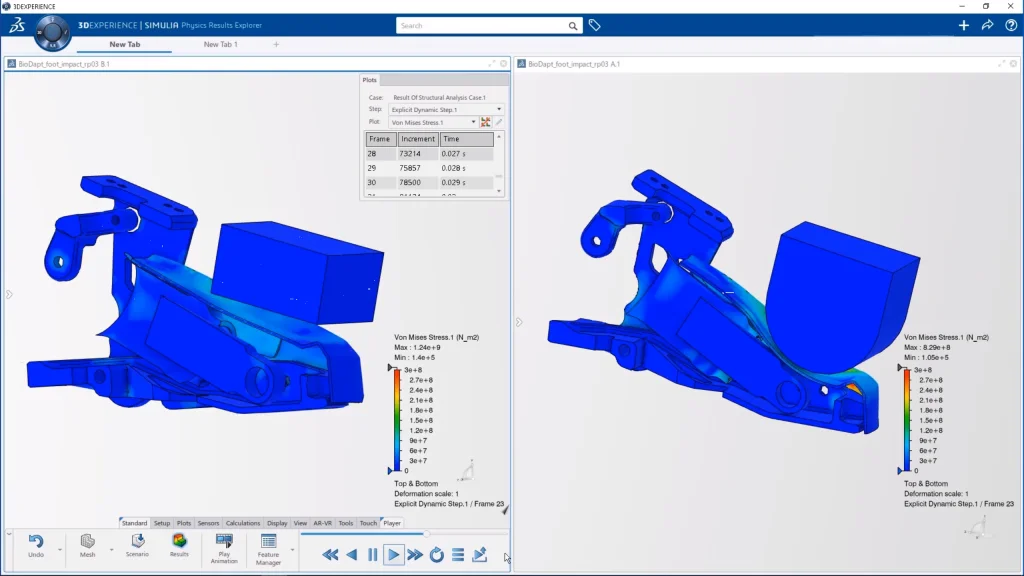The image size is (1024, 576).
Task: Toggle the play forward button in Player
Action: pyautogui.click(x=393, y=555)
